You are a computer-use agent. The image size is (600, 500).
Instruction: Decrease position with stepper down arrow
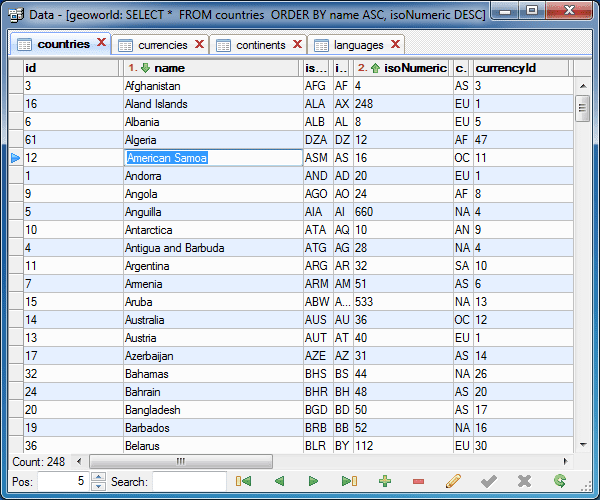coord(99,486)
